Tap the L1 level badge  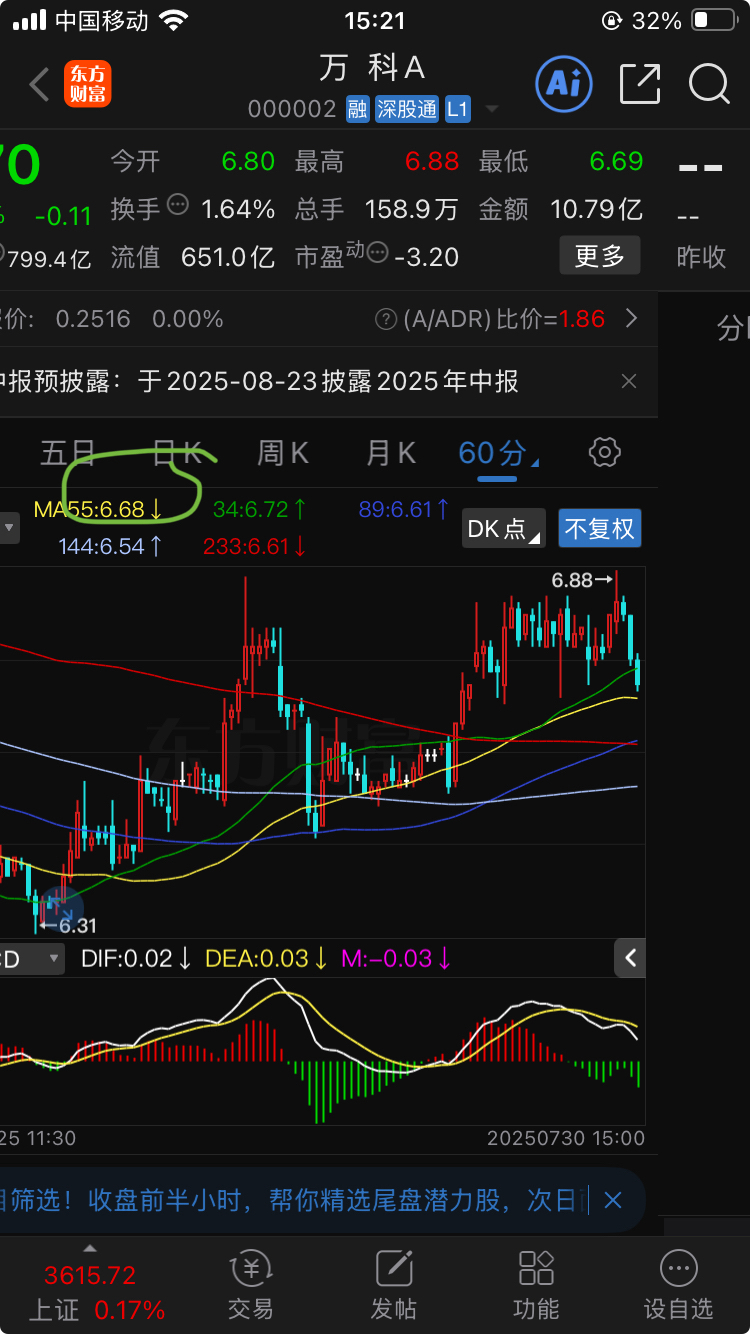pos(457,110)
